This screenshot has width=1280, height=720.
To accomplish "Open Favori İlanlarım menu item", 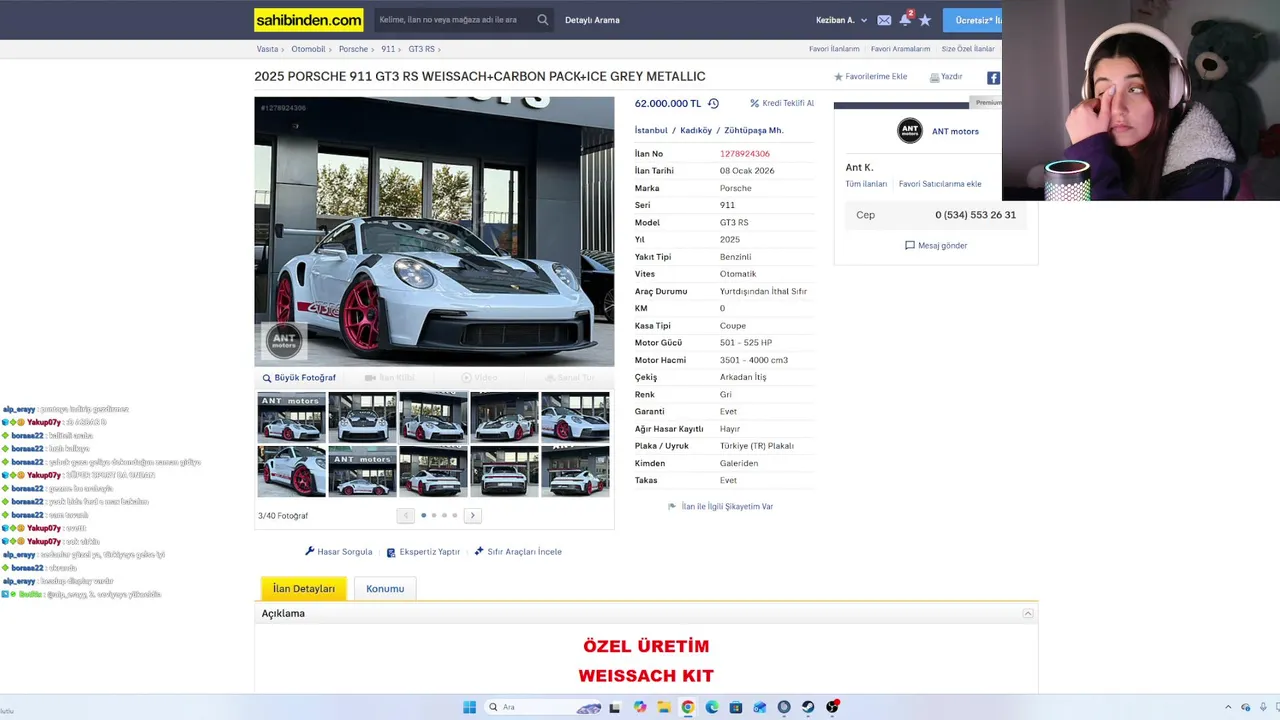I will coord(834,49).
